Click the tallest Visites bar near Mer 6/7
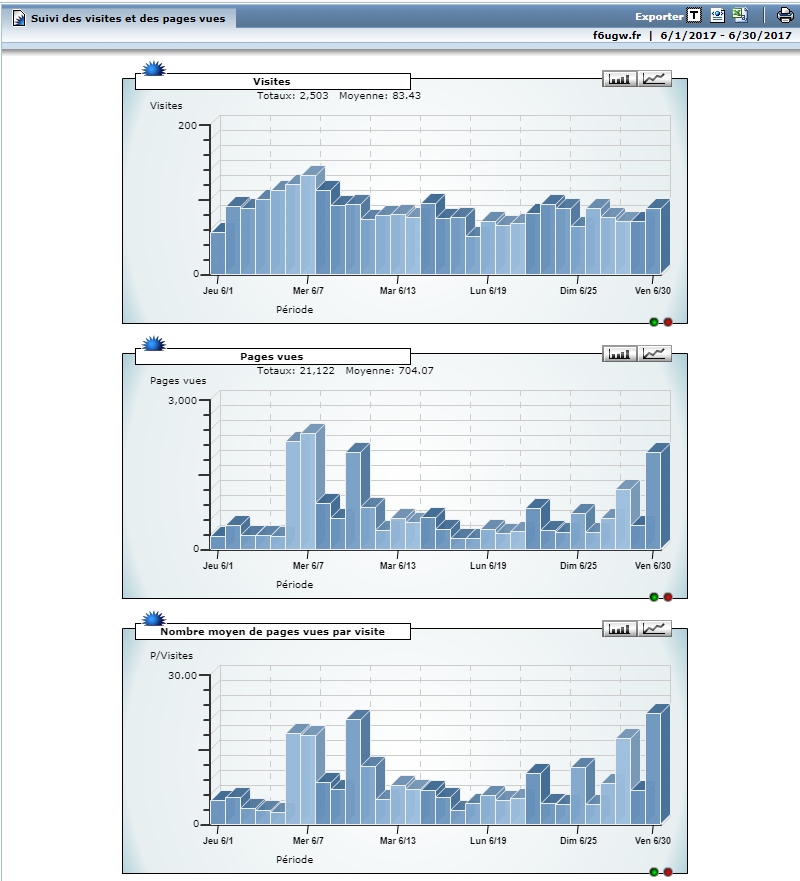The height and width of the screenshot is (881, 800). pos(308,225)
